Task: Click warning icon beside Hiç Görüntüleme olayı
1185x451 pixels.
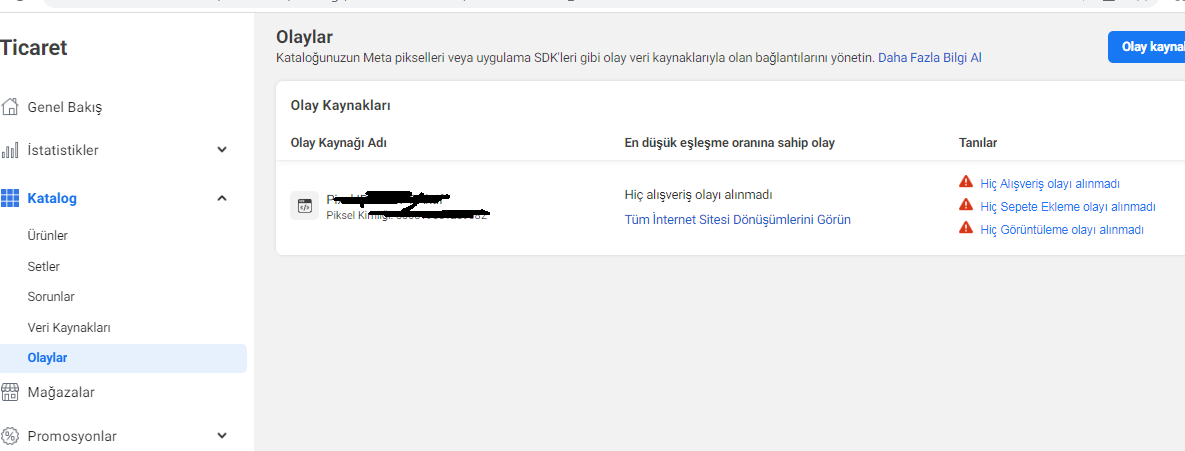Action: pyautogui.click(x=965, y=227)
